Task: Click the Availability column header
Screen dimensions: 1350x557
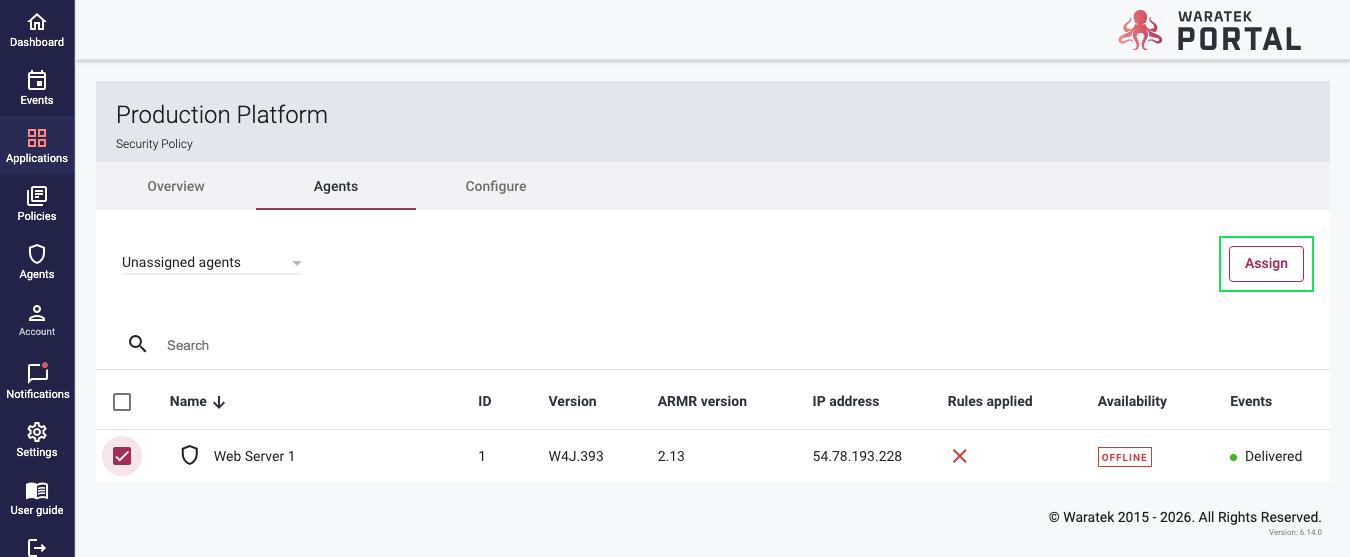Action: coord(1132,401)
